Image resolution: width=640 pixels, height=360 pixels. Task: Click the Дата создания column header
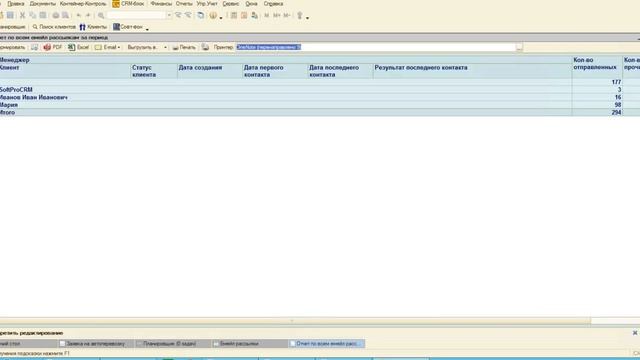(209, 71)
